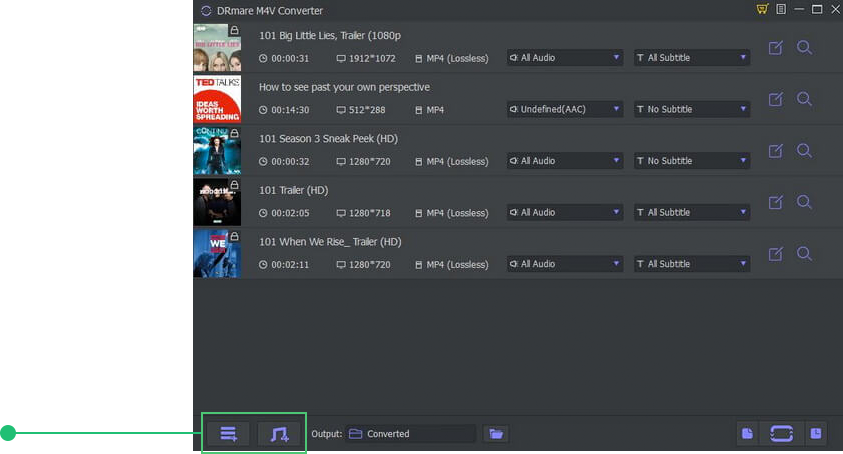Open Undefined(AAC) audio dropdown
This screenshot has width=843, height=454.
[x=565, y=109]
